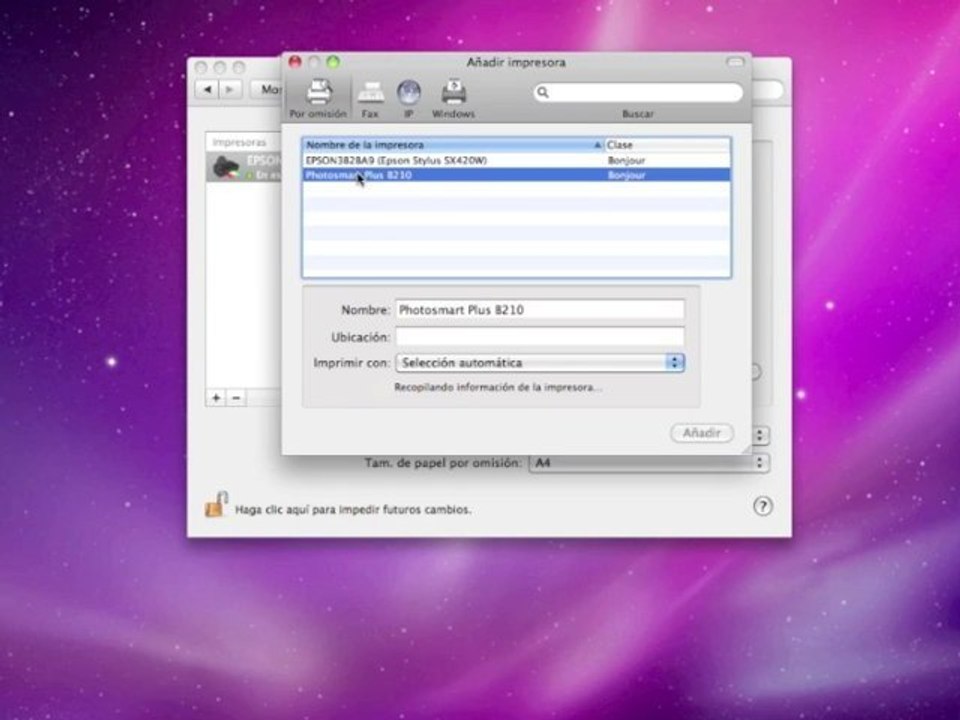Screen dimensions: 960x720
Task: Open the help question mark button
Action: tap(762, 506)
